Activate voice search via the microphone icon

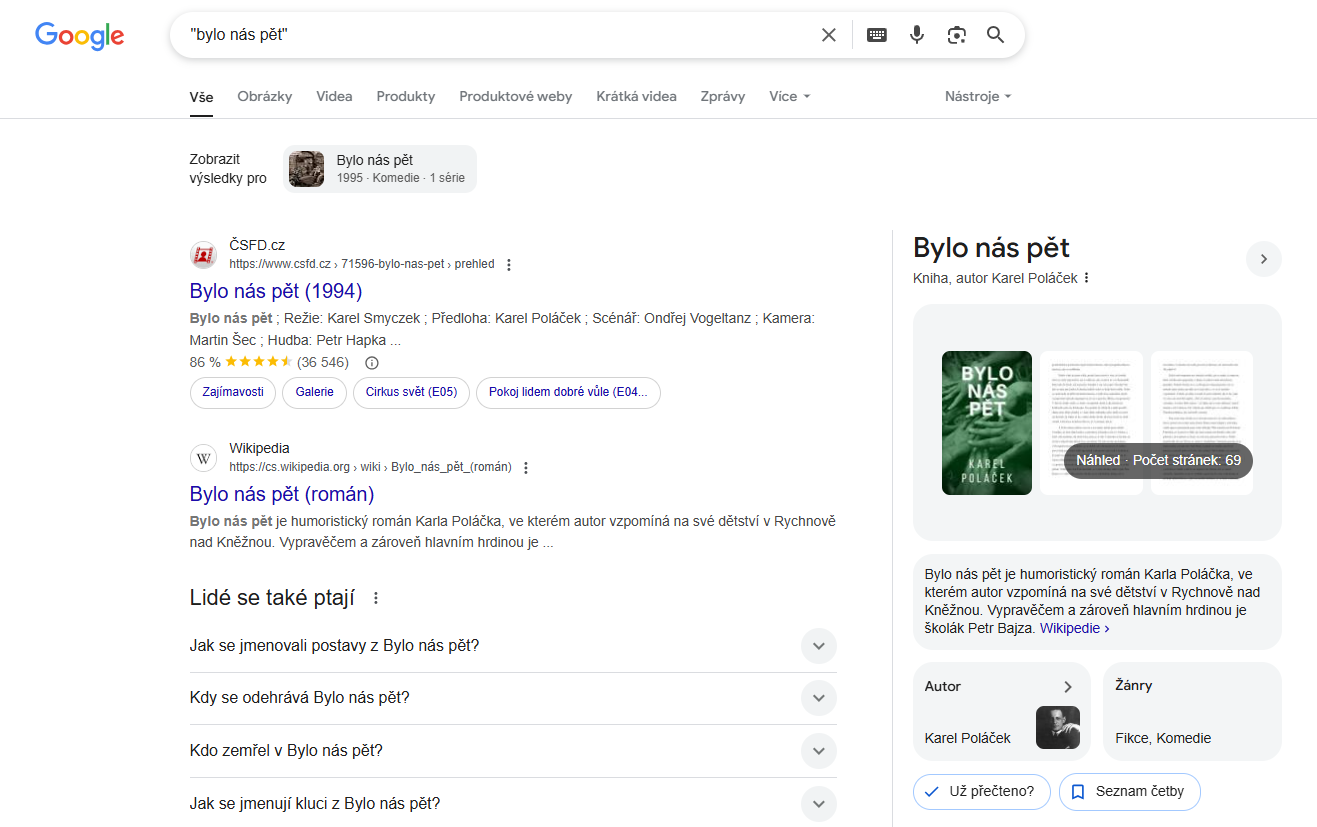click(917, 34)
